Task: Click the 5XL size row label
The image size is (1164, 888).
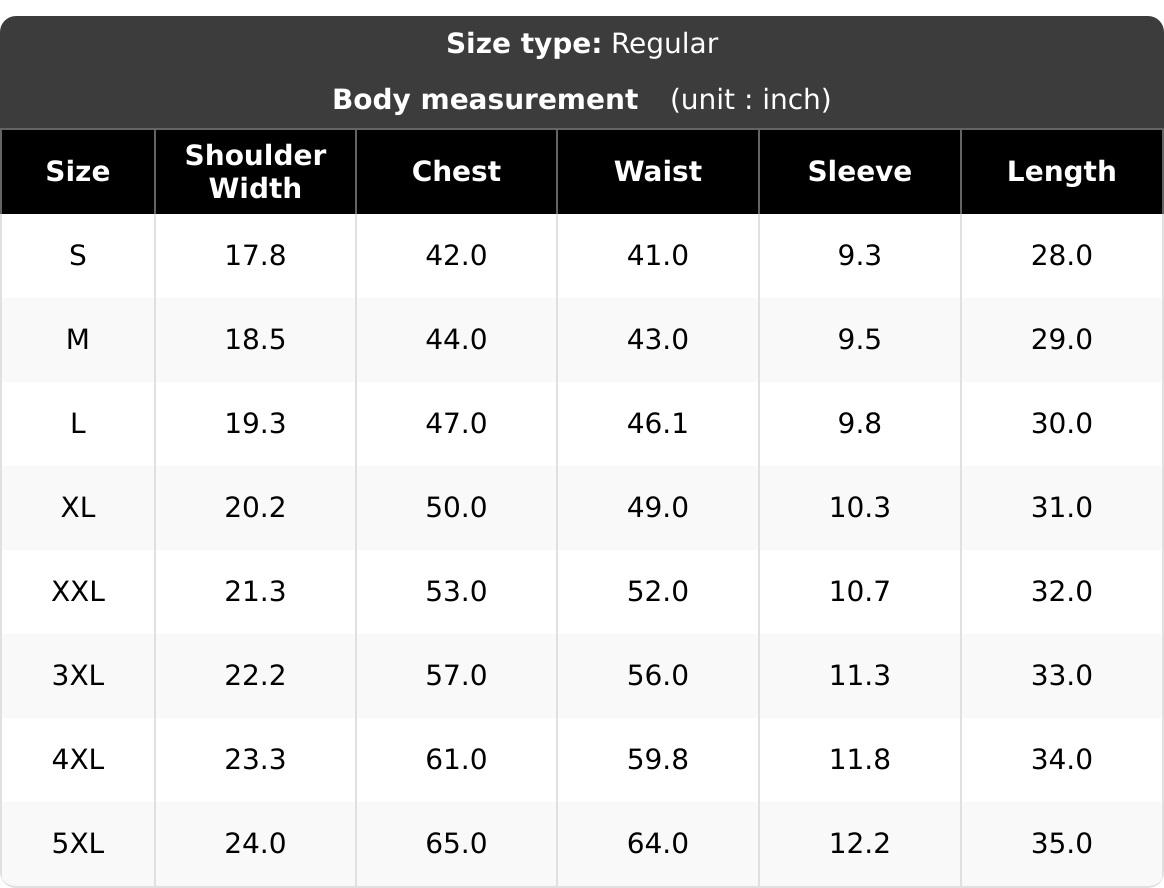Action: (78, 843)
